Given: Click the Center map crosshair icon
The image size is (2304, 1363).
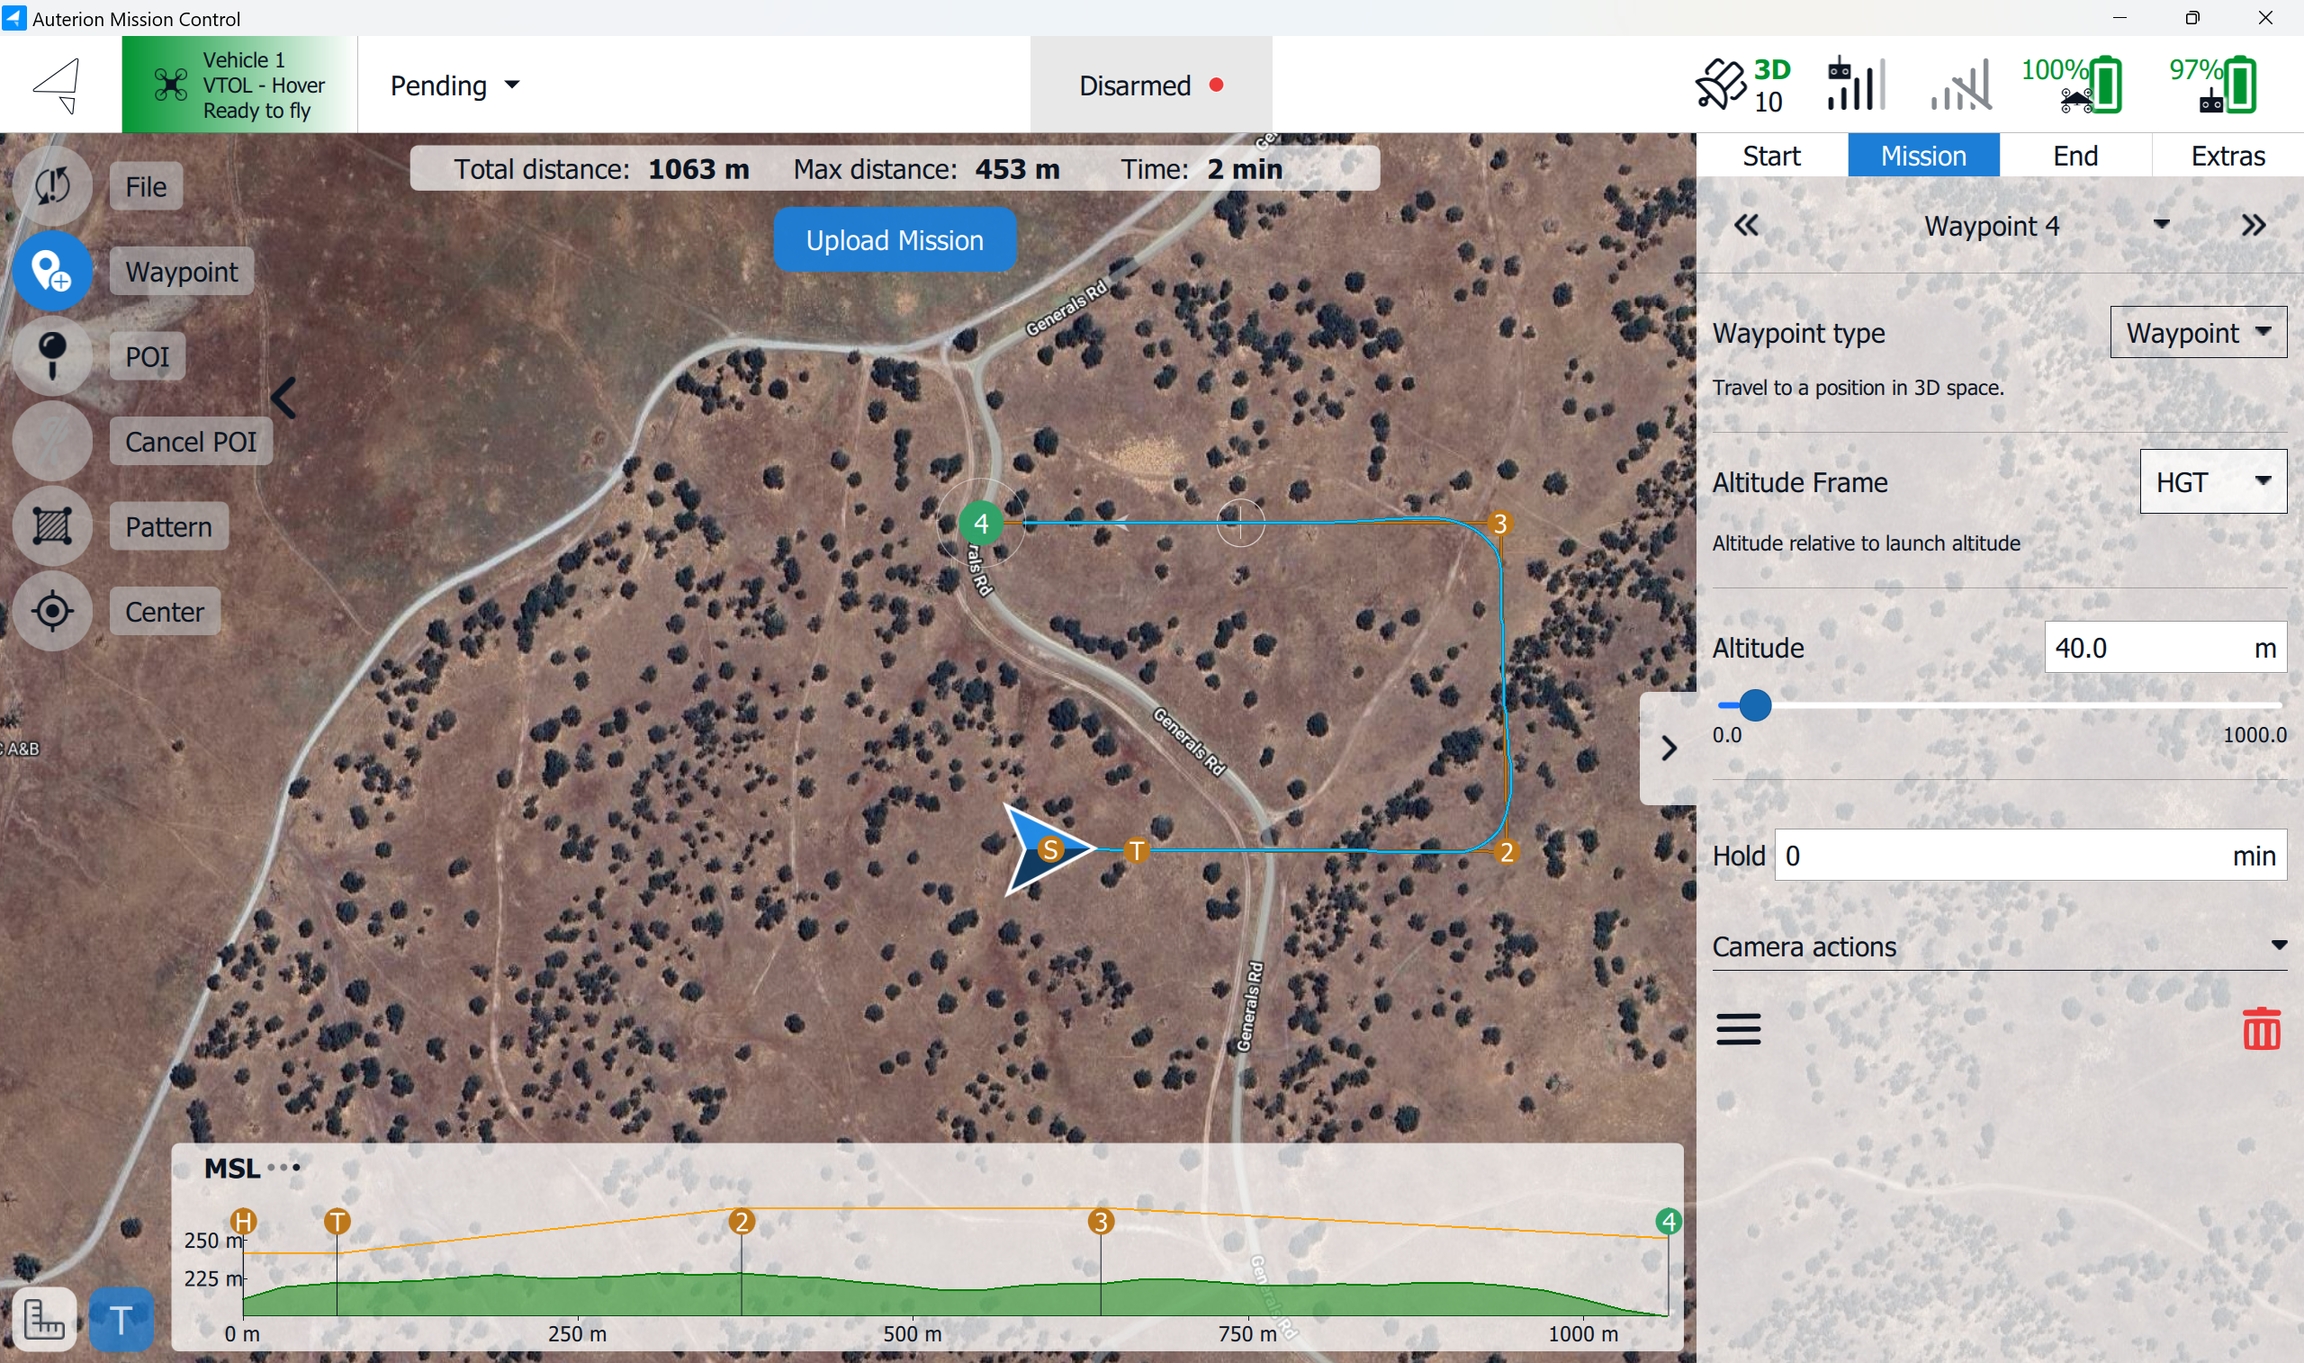Looking at the screenshot, I should click(52, 611).
